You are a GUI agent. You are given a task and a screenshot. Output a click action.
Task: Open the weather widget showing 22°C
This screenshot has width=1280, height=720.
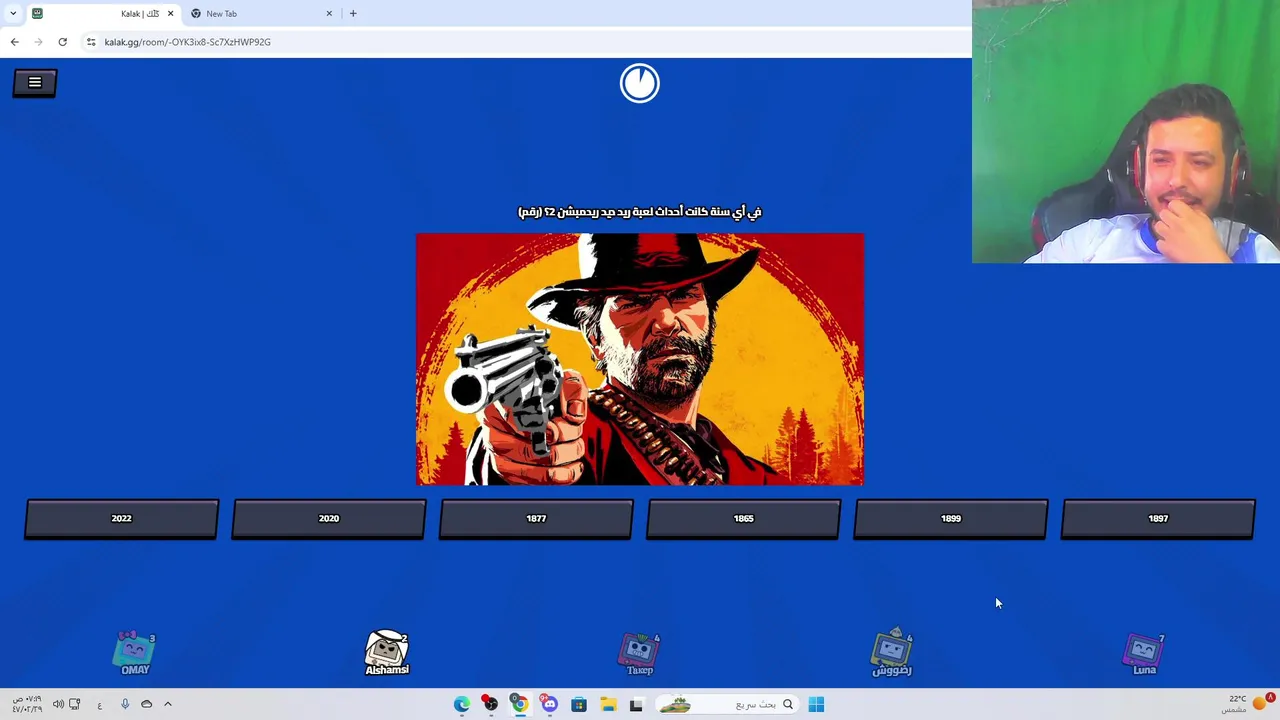point(1246,704)
